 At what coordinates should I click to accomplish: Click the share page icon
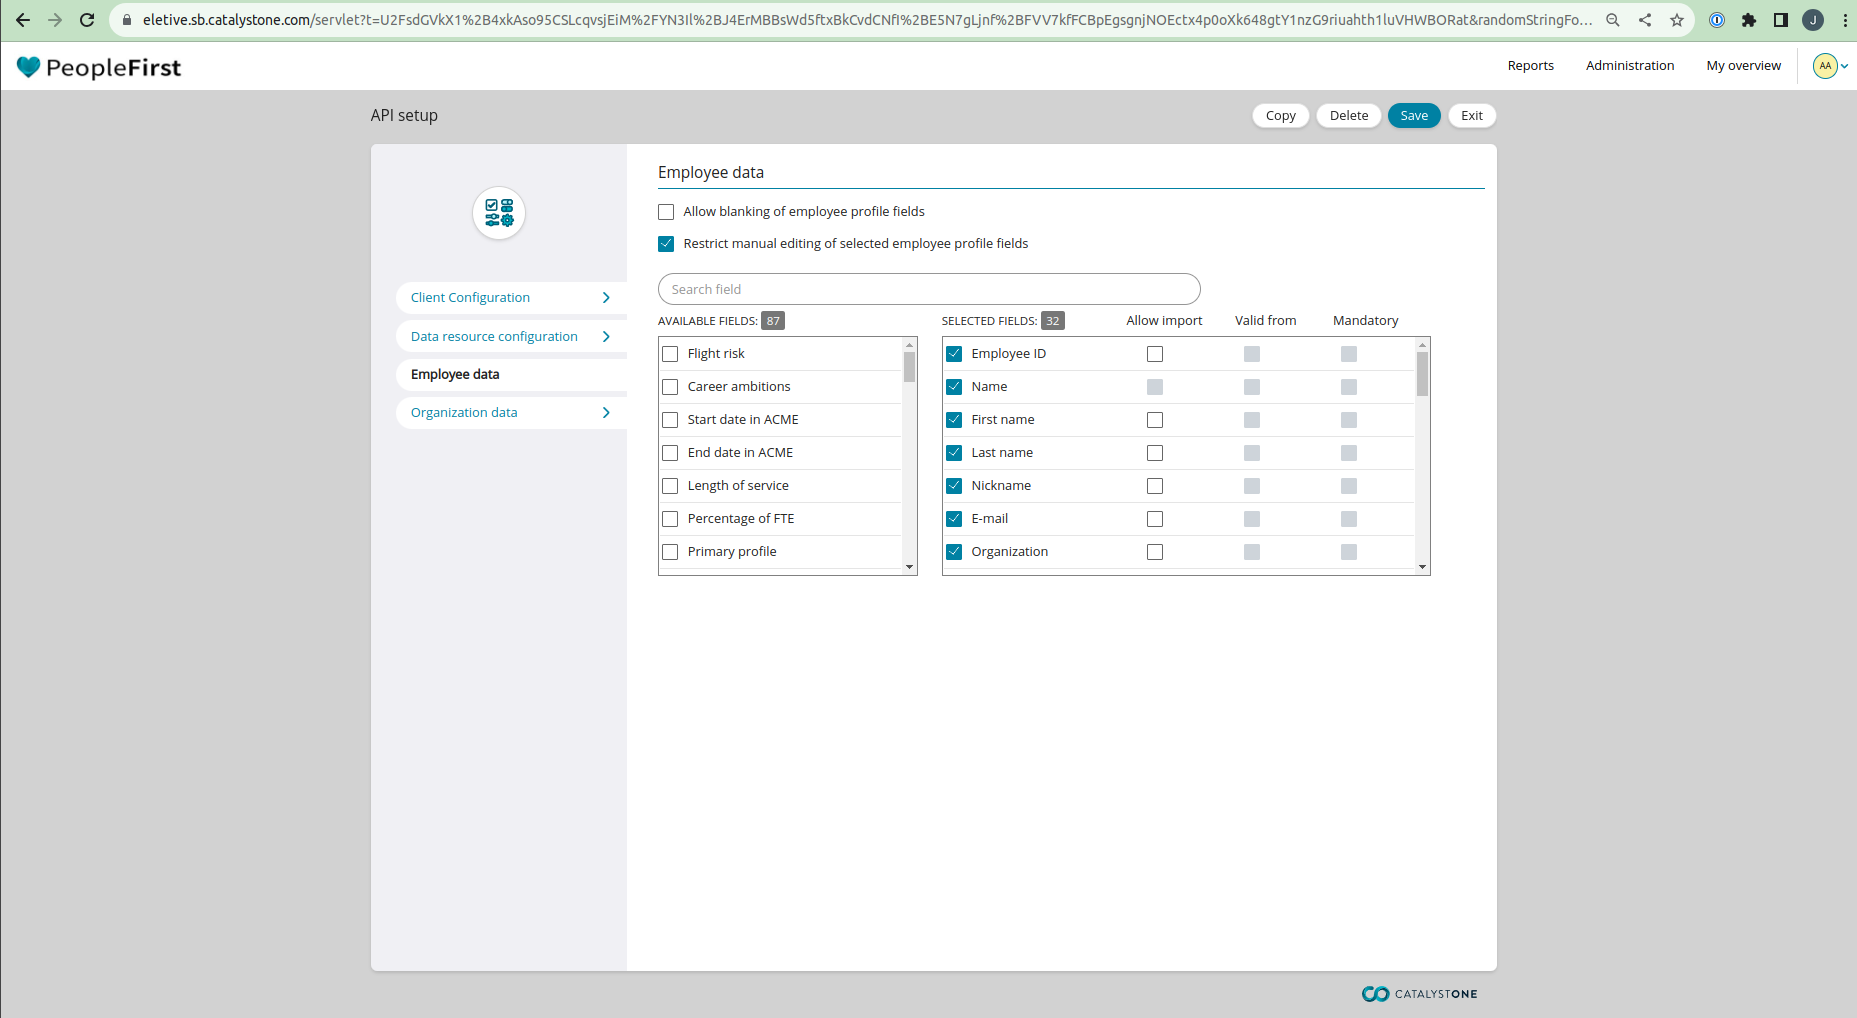point(1645,20)
